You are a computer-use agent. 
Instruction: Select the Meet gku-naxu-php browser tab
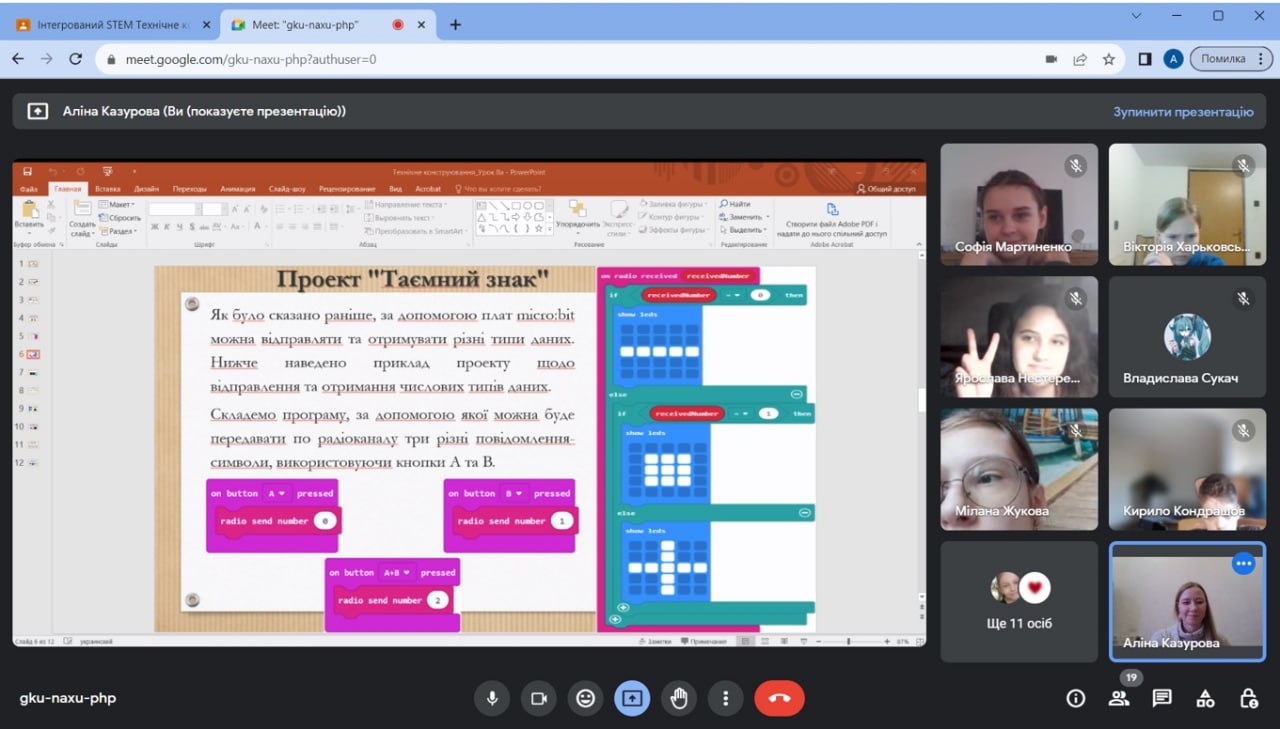pos(310,25)
